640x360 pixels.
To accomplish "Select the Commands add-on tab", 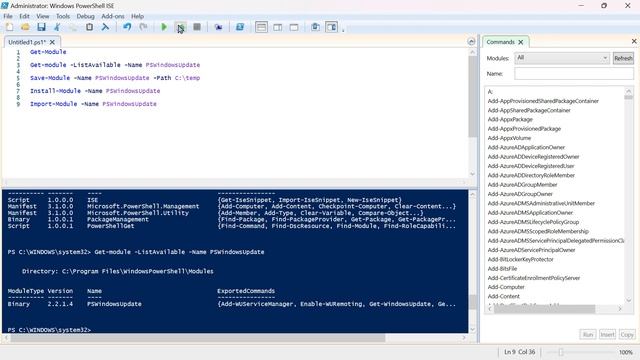I will (x=500, y=42).
